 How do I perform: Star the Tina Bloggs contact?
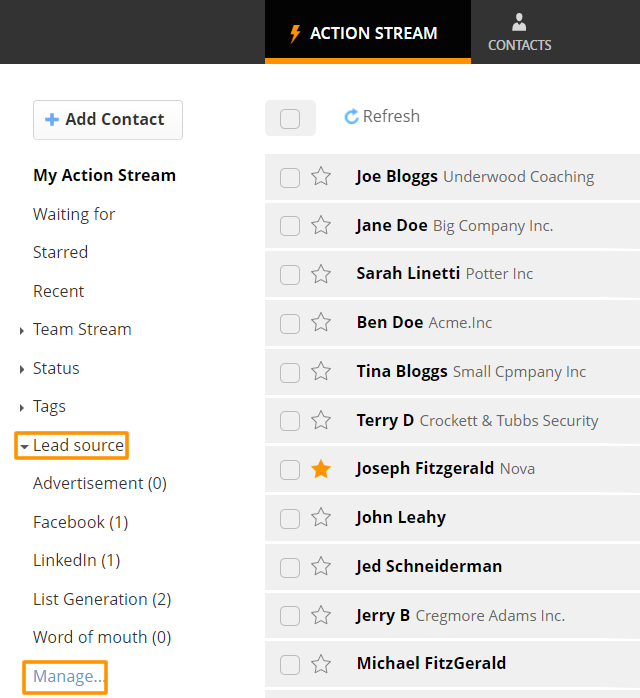(321, 371)
